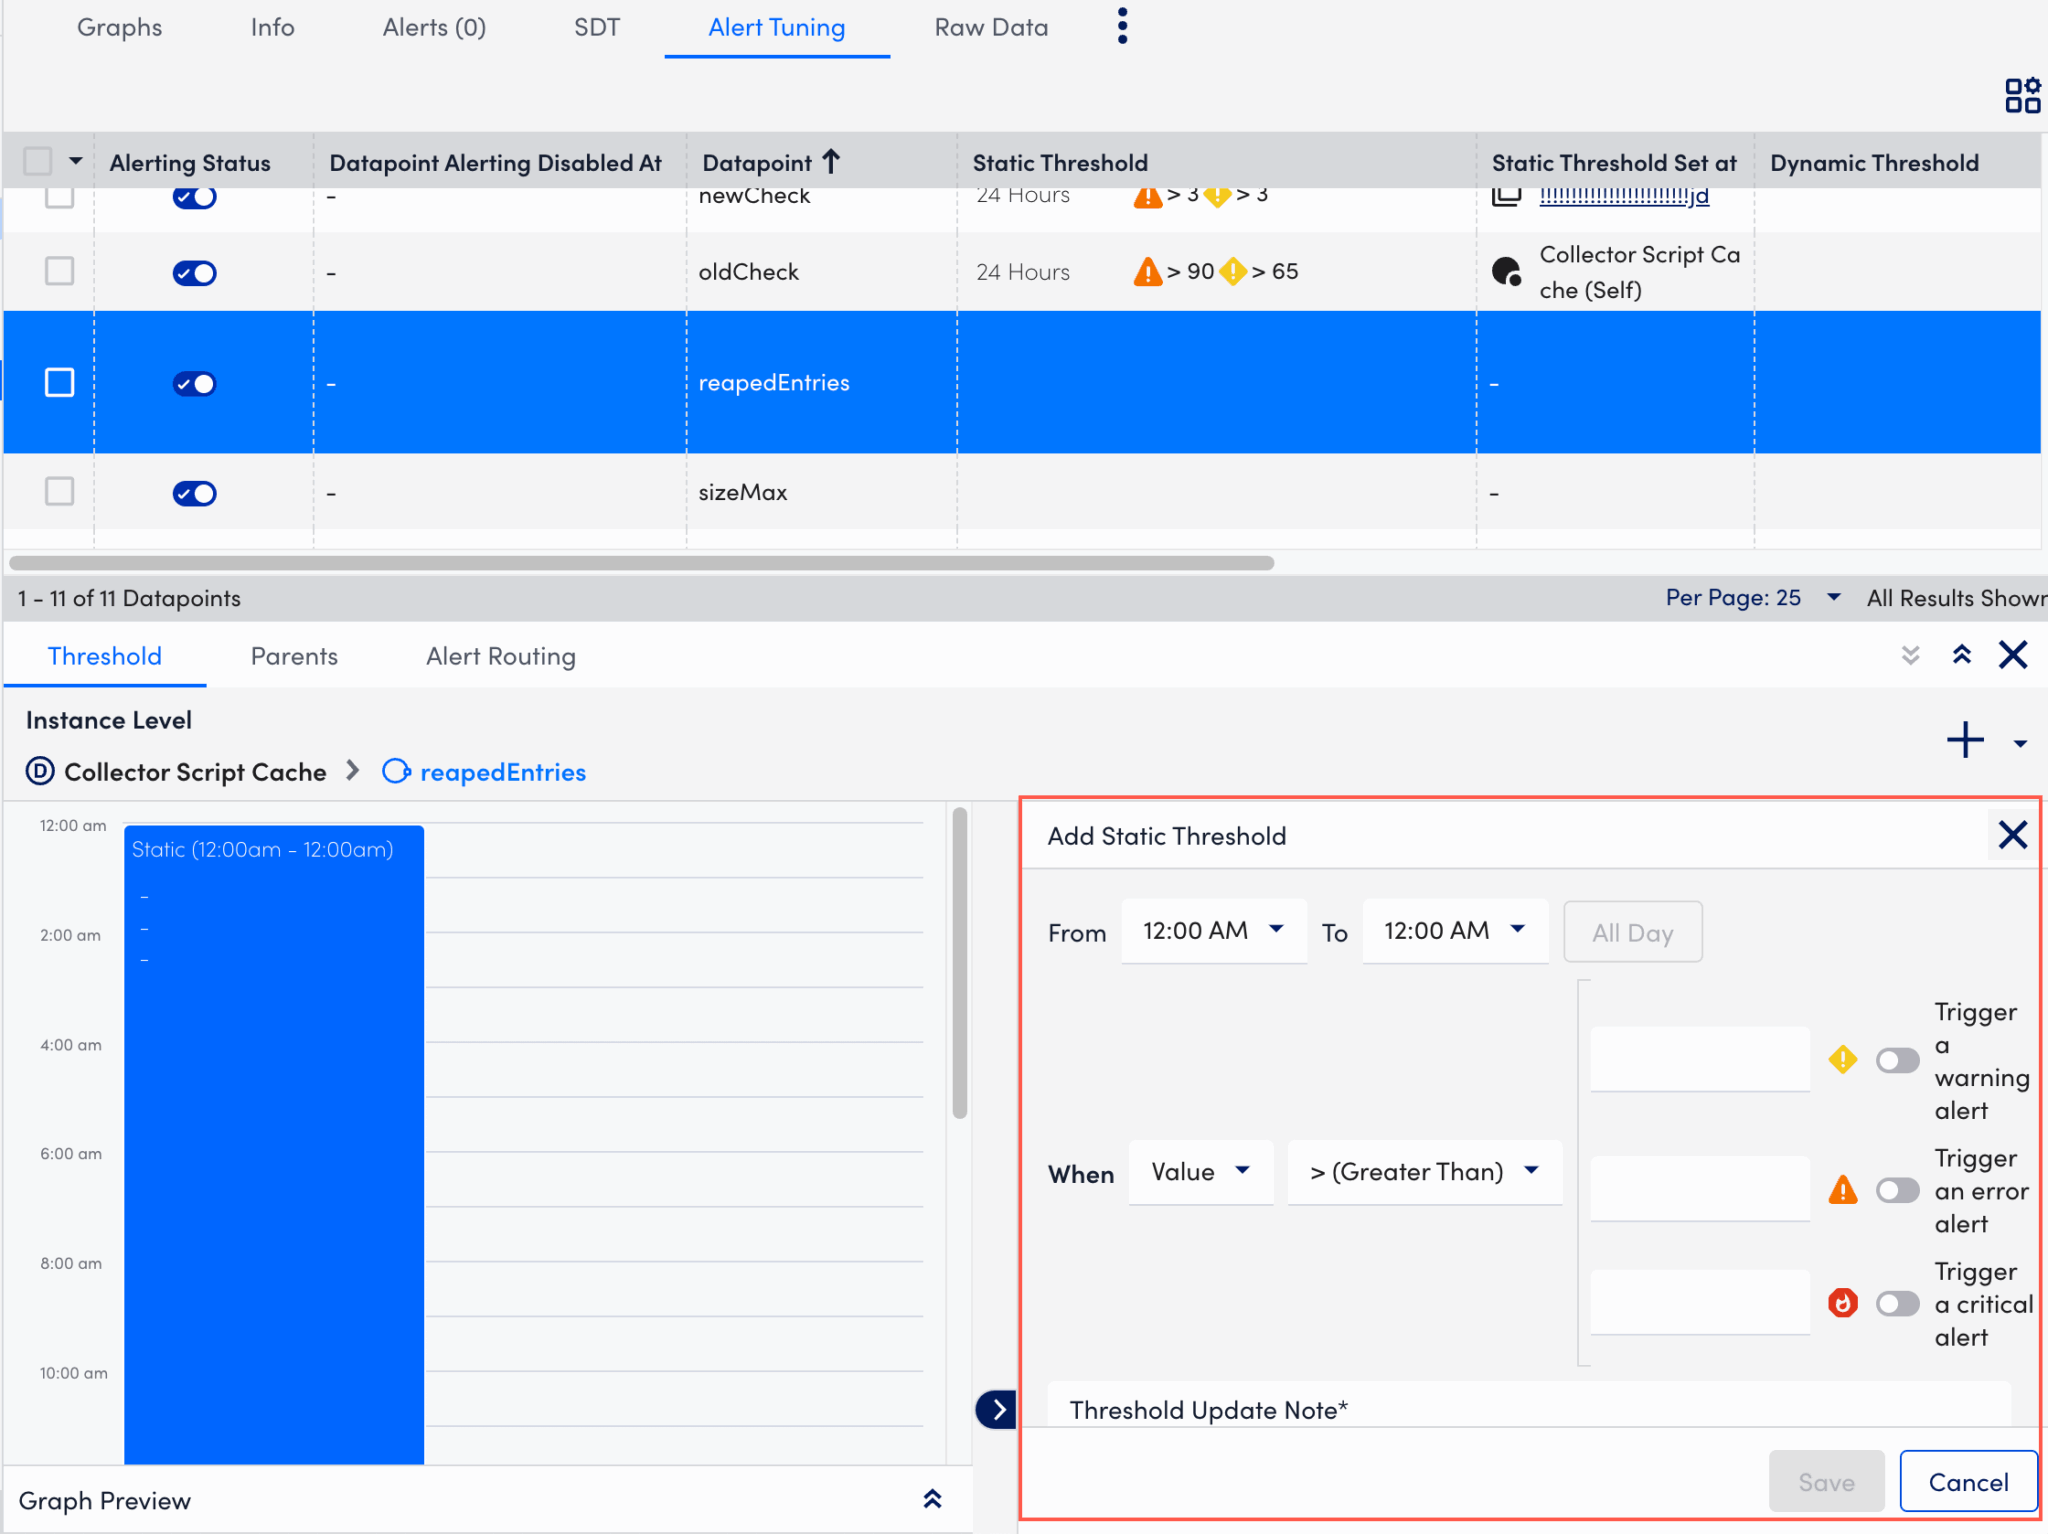
Task: Open the Greater Than comparison dropdown
Action: (1424, 1172)
